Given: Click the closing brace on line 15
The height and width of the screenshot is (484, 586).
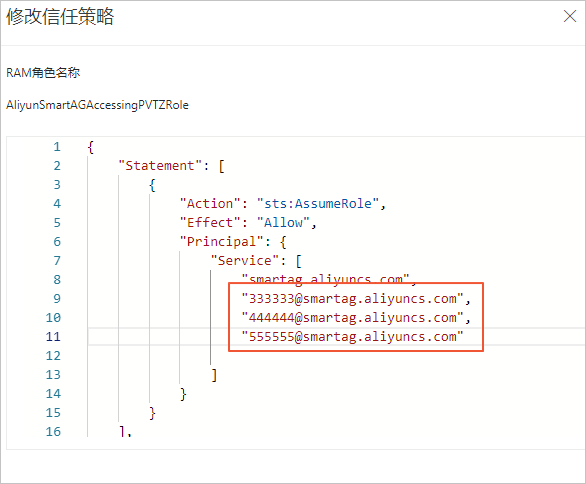Looking at the screenshot, I should click(152, 413).
